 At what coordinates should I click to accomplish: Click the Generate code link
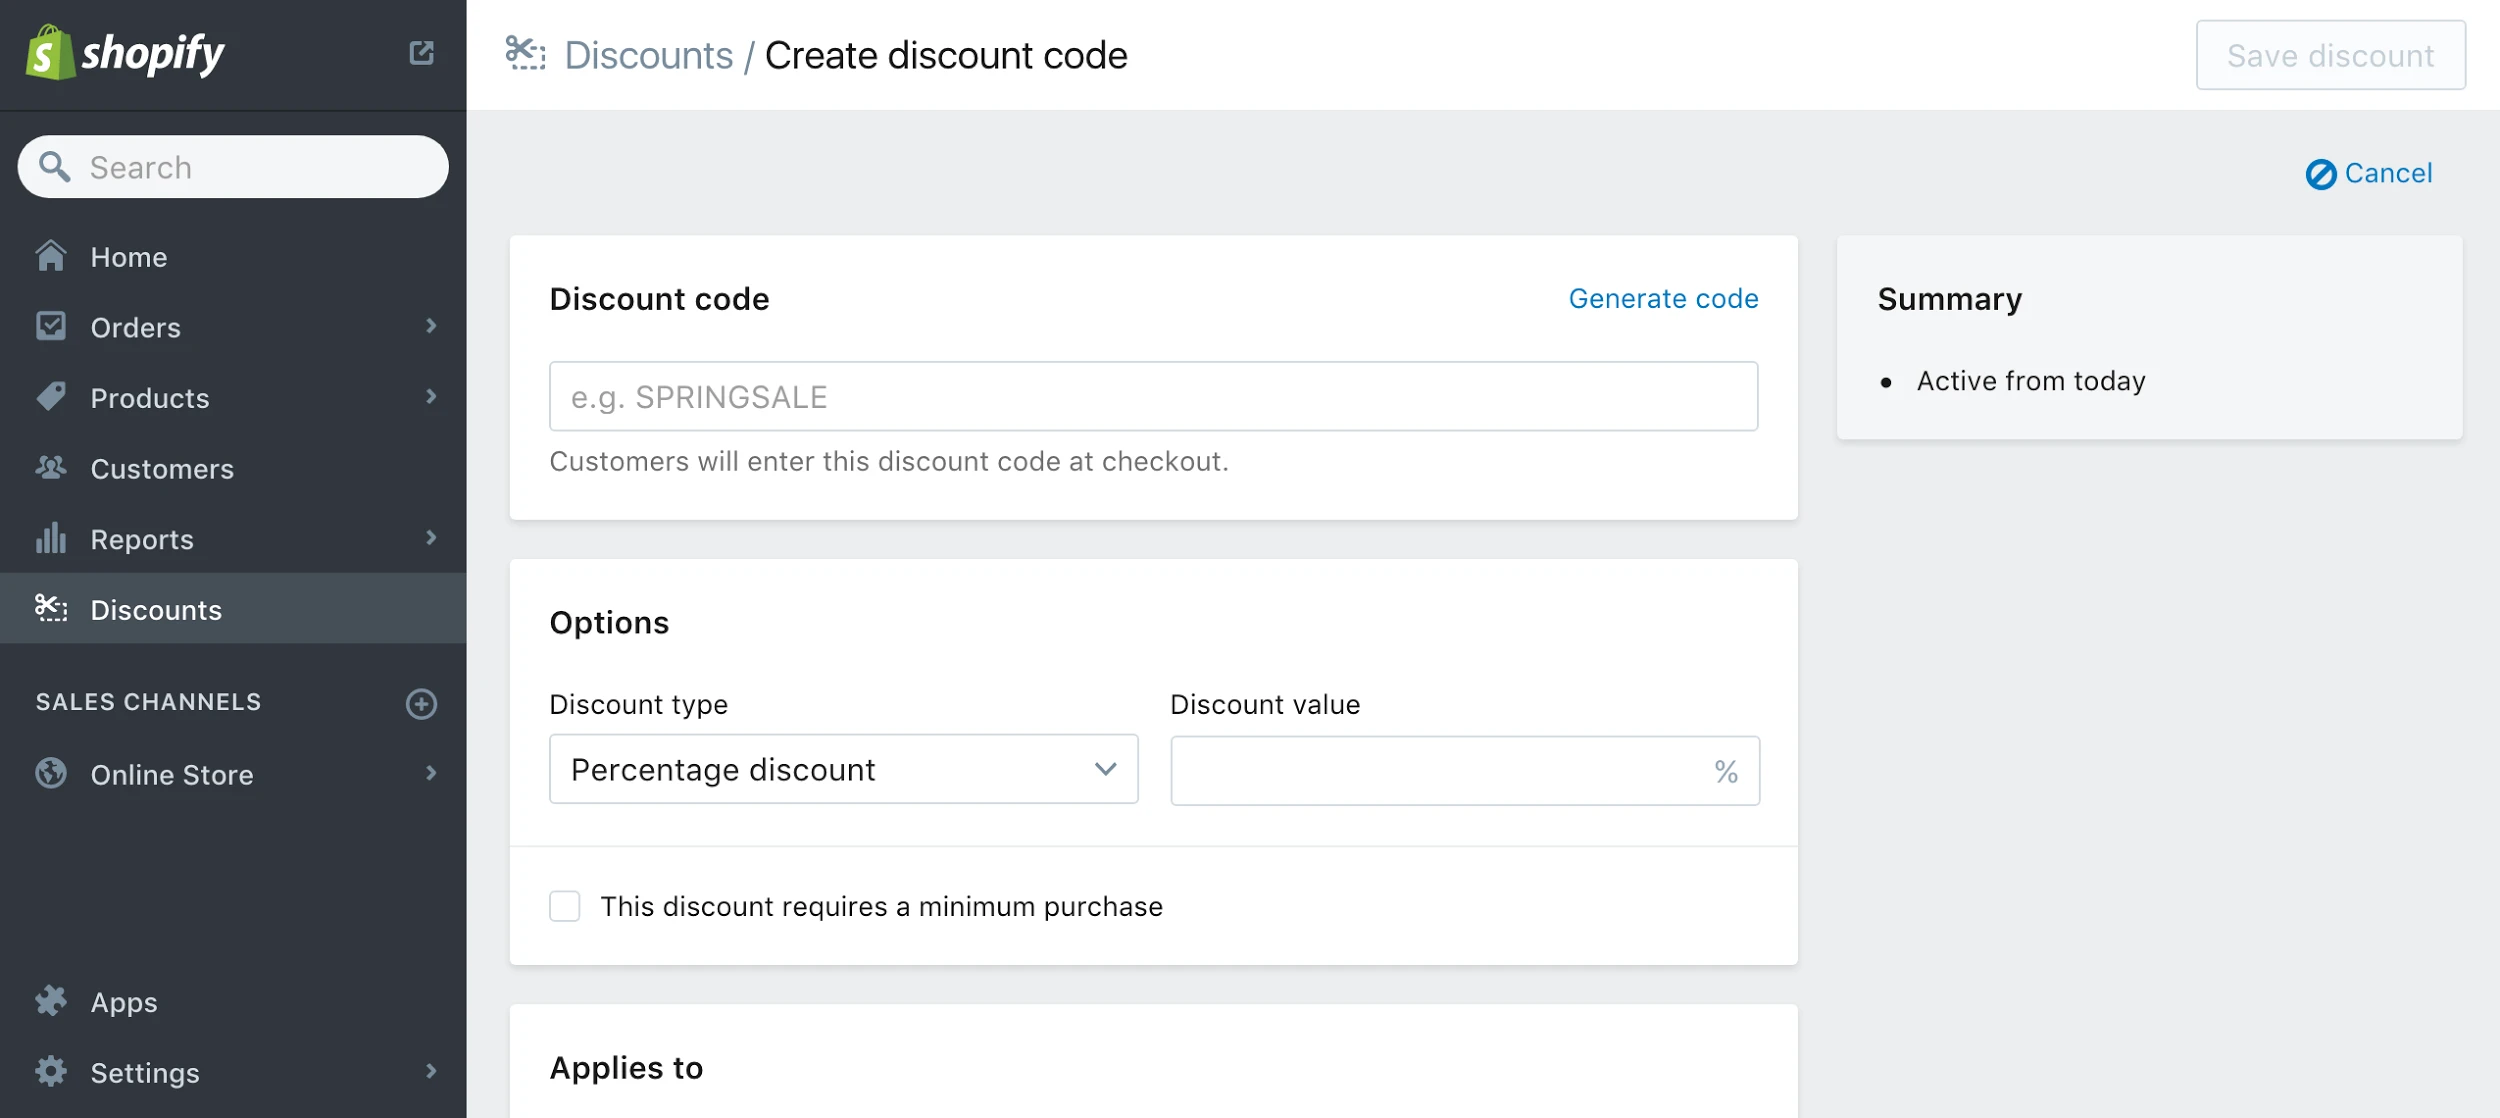pos(1662,298)
